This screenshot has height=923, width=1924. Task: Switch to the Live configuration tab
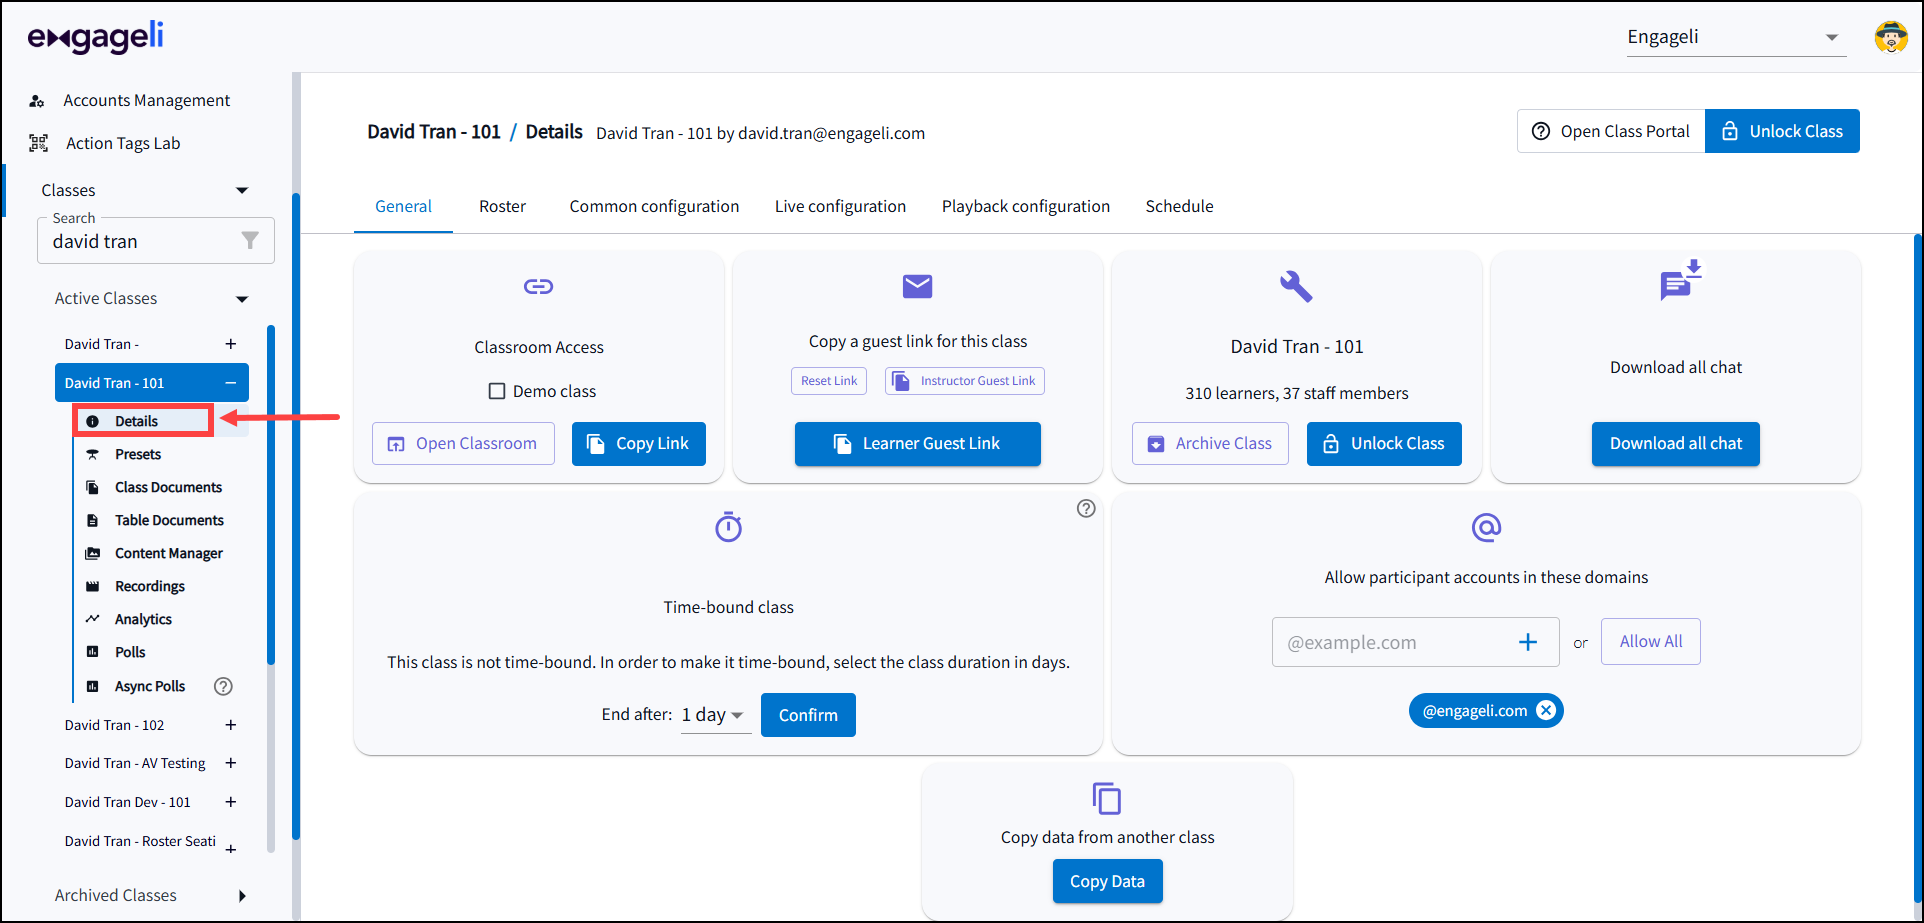pos(840,206)
